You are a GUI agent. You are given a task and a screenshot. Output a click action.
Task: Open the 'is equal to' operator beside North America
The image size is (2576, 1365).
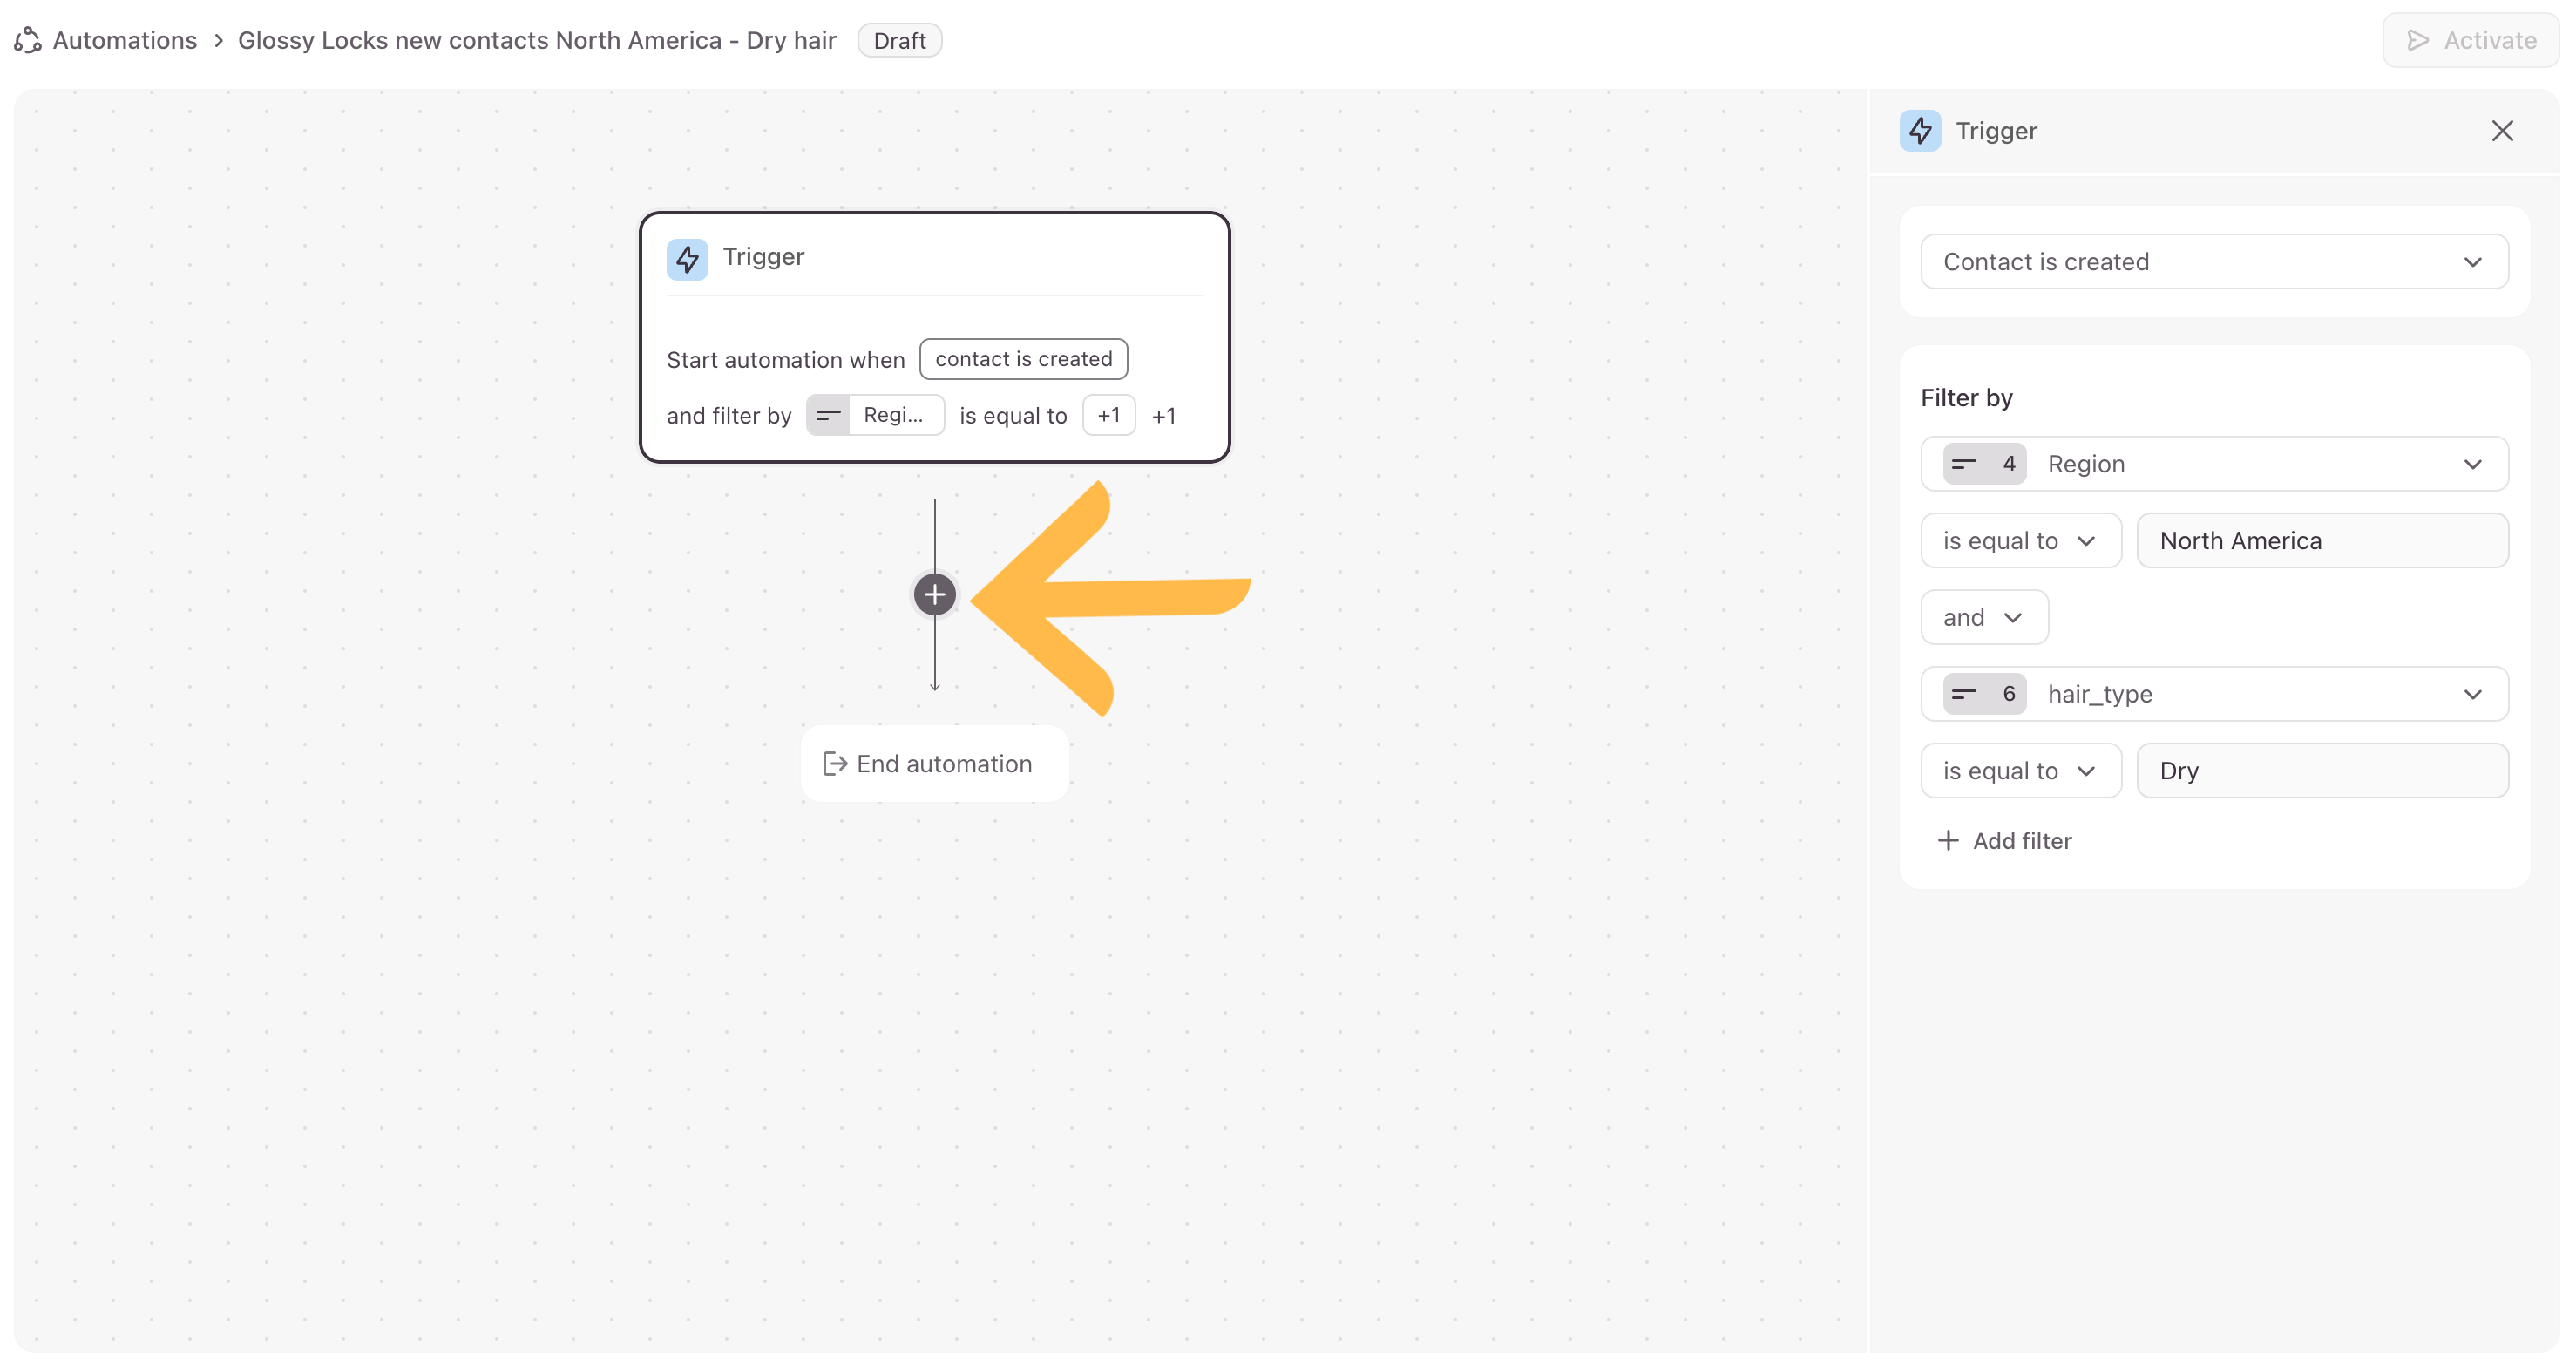2019,541
